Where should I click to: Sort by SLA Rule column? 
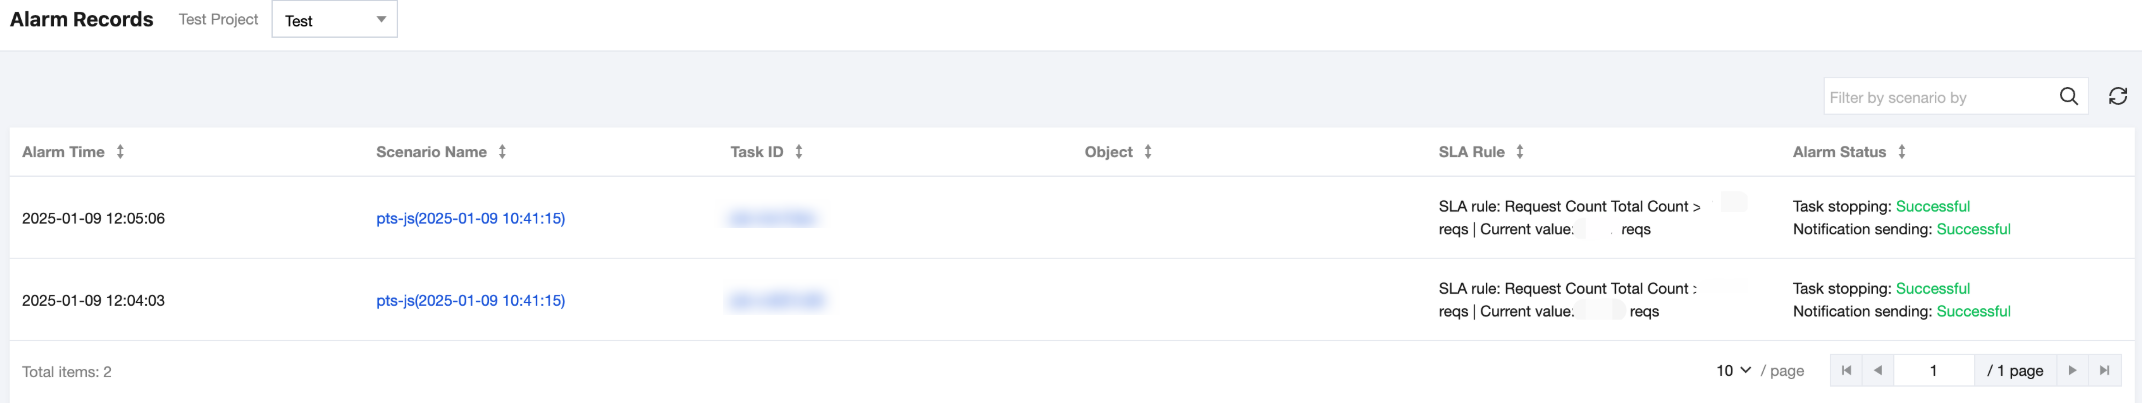tap(1519, 152)
